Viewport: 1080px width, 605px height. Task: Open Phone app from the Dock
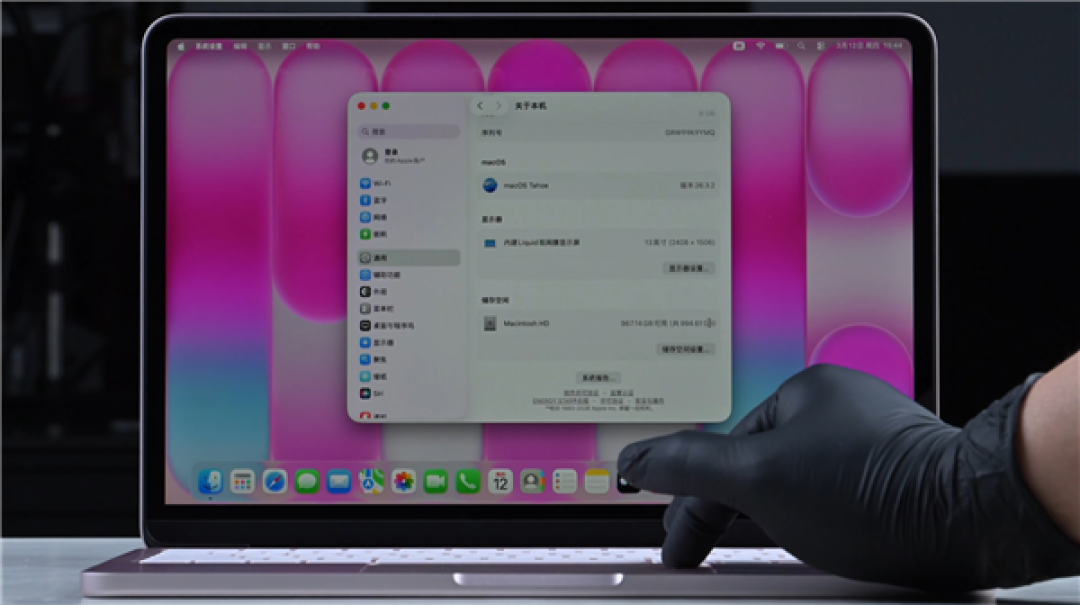coord(468,481)
